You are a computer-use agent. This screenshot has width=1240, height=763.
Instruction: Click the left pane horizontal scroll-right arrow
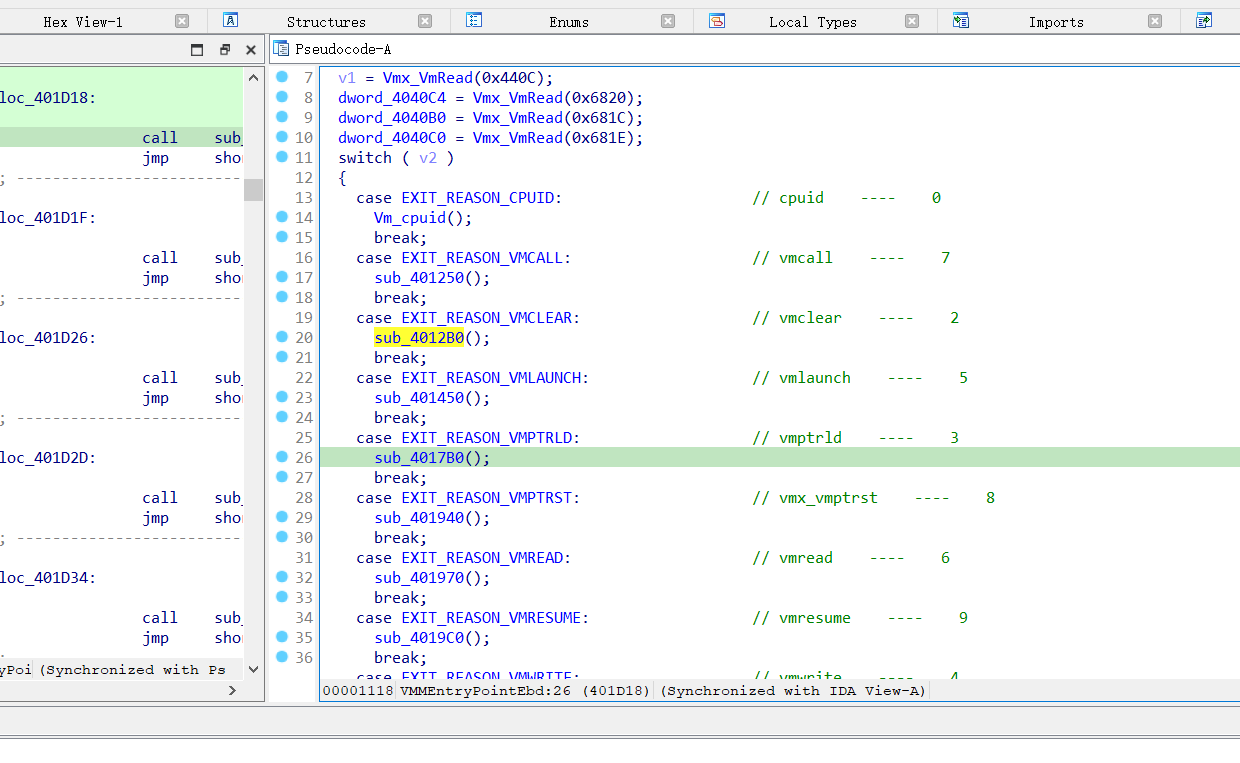[x=232, y=690]
